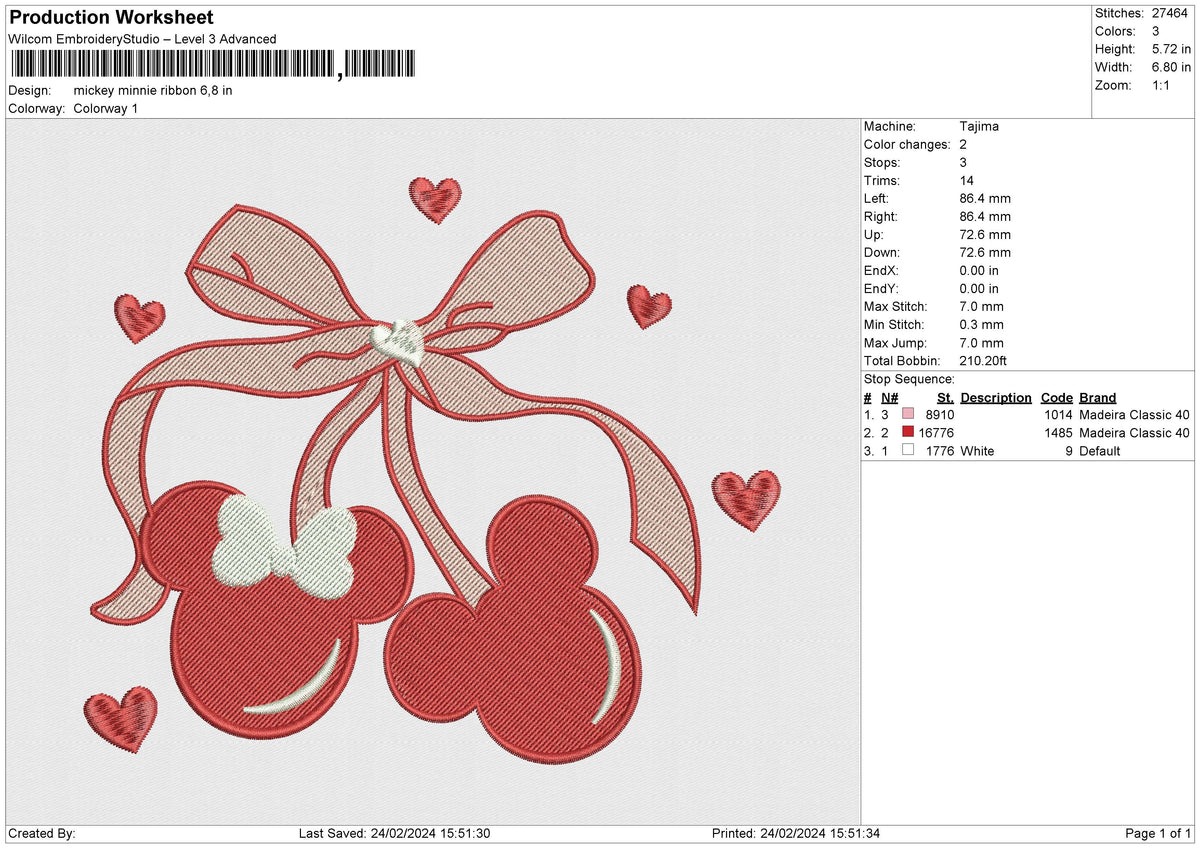The height and width of the screenshot is (848, 1200).
Task: Click the 'Description' column header
Action: coord(996,398)
